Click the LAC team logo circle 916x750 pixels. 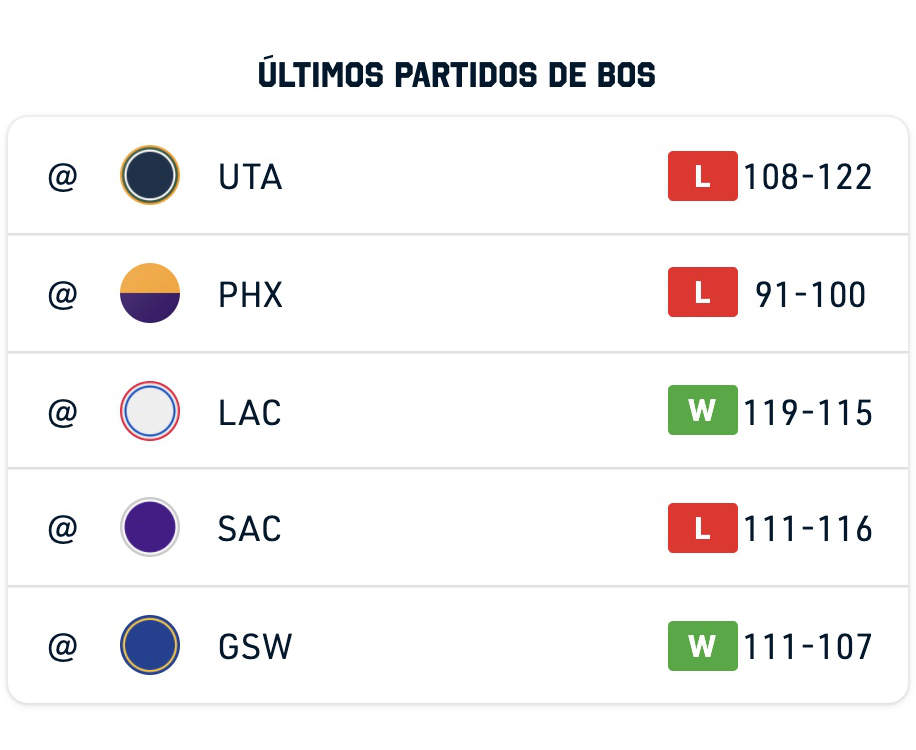(x=150, y=411)
